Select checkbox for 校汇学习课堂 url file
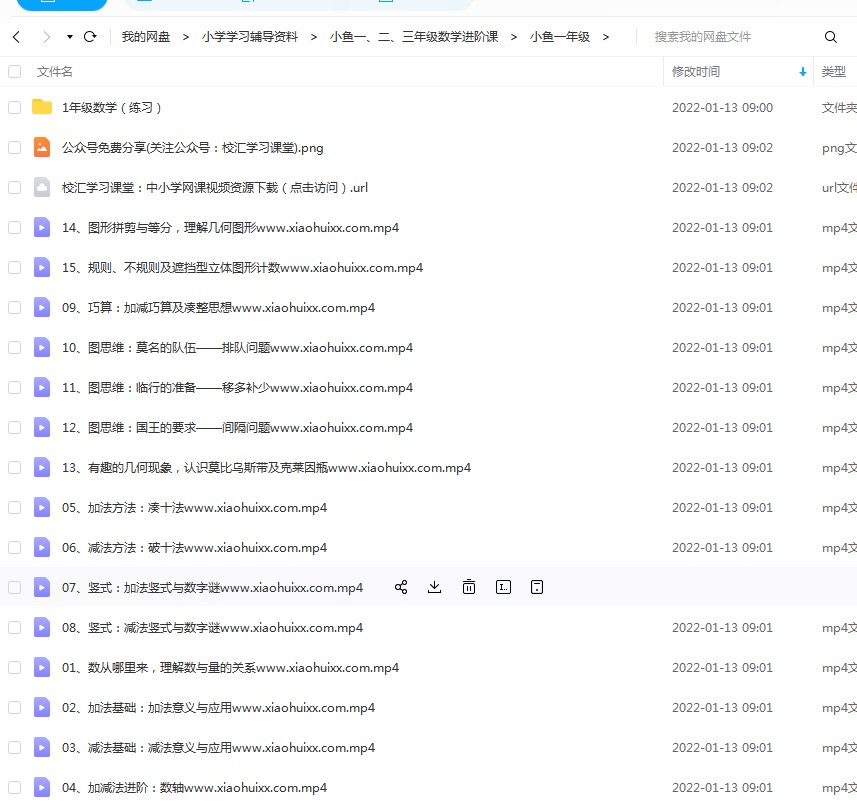Image resolution: width=857 pixels, height=809 pixels. tap(15, 187)
